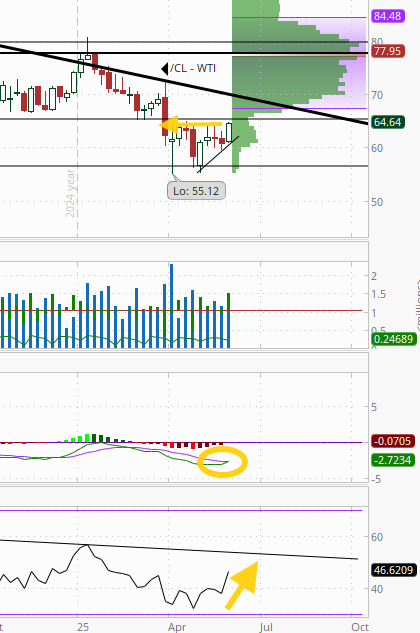
Task: Click the -5 label on the MACD axis
Action: (375, 479)
